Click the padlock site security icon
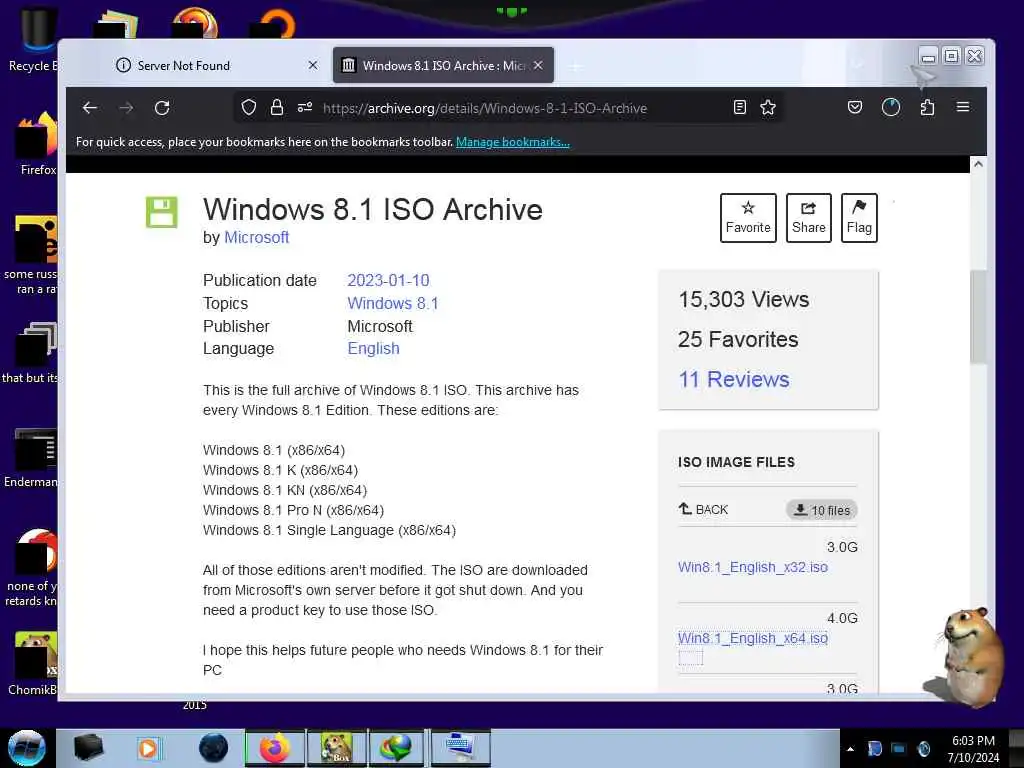Viewport: 1024px width, 768px height. [x=277, y=108]
